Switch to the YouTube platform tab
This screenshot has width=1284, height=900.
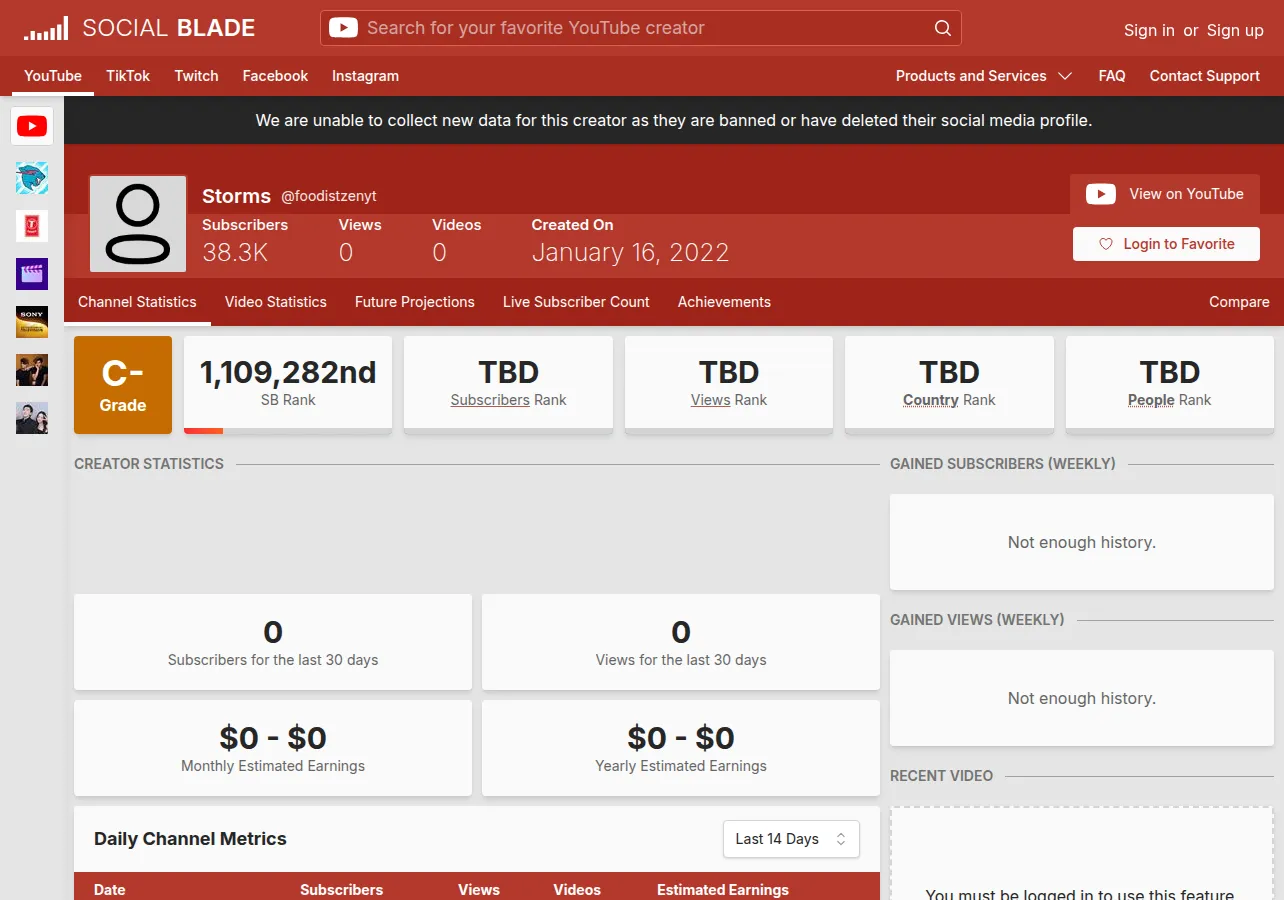pos(53,76)
